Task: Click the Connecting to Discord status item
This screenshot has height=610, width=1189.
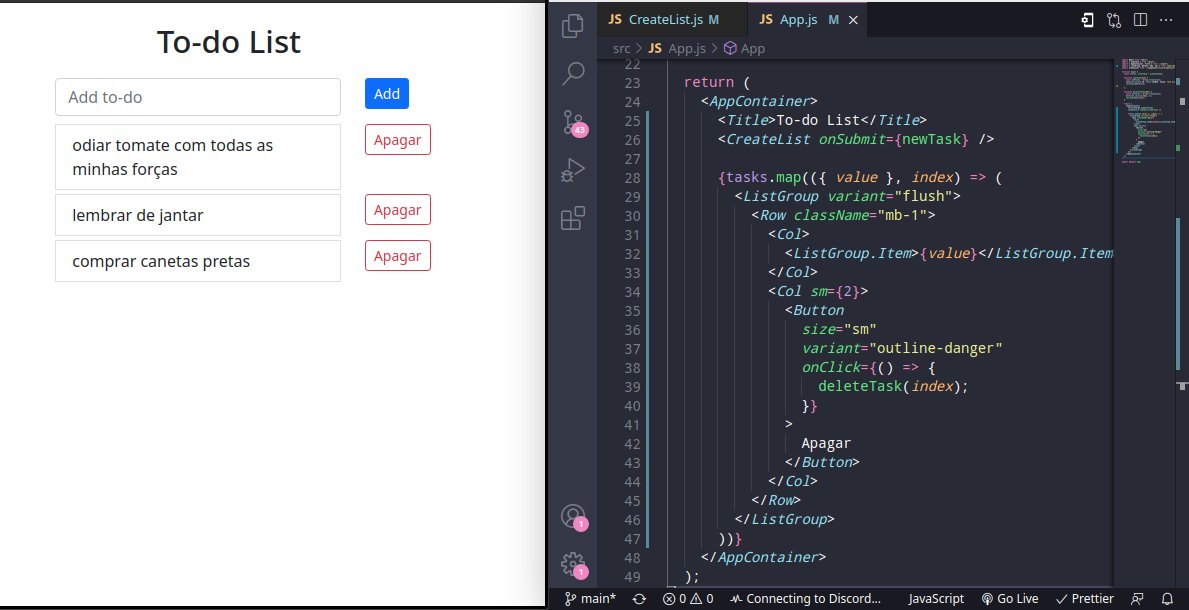Action: coord(805,599)
